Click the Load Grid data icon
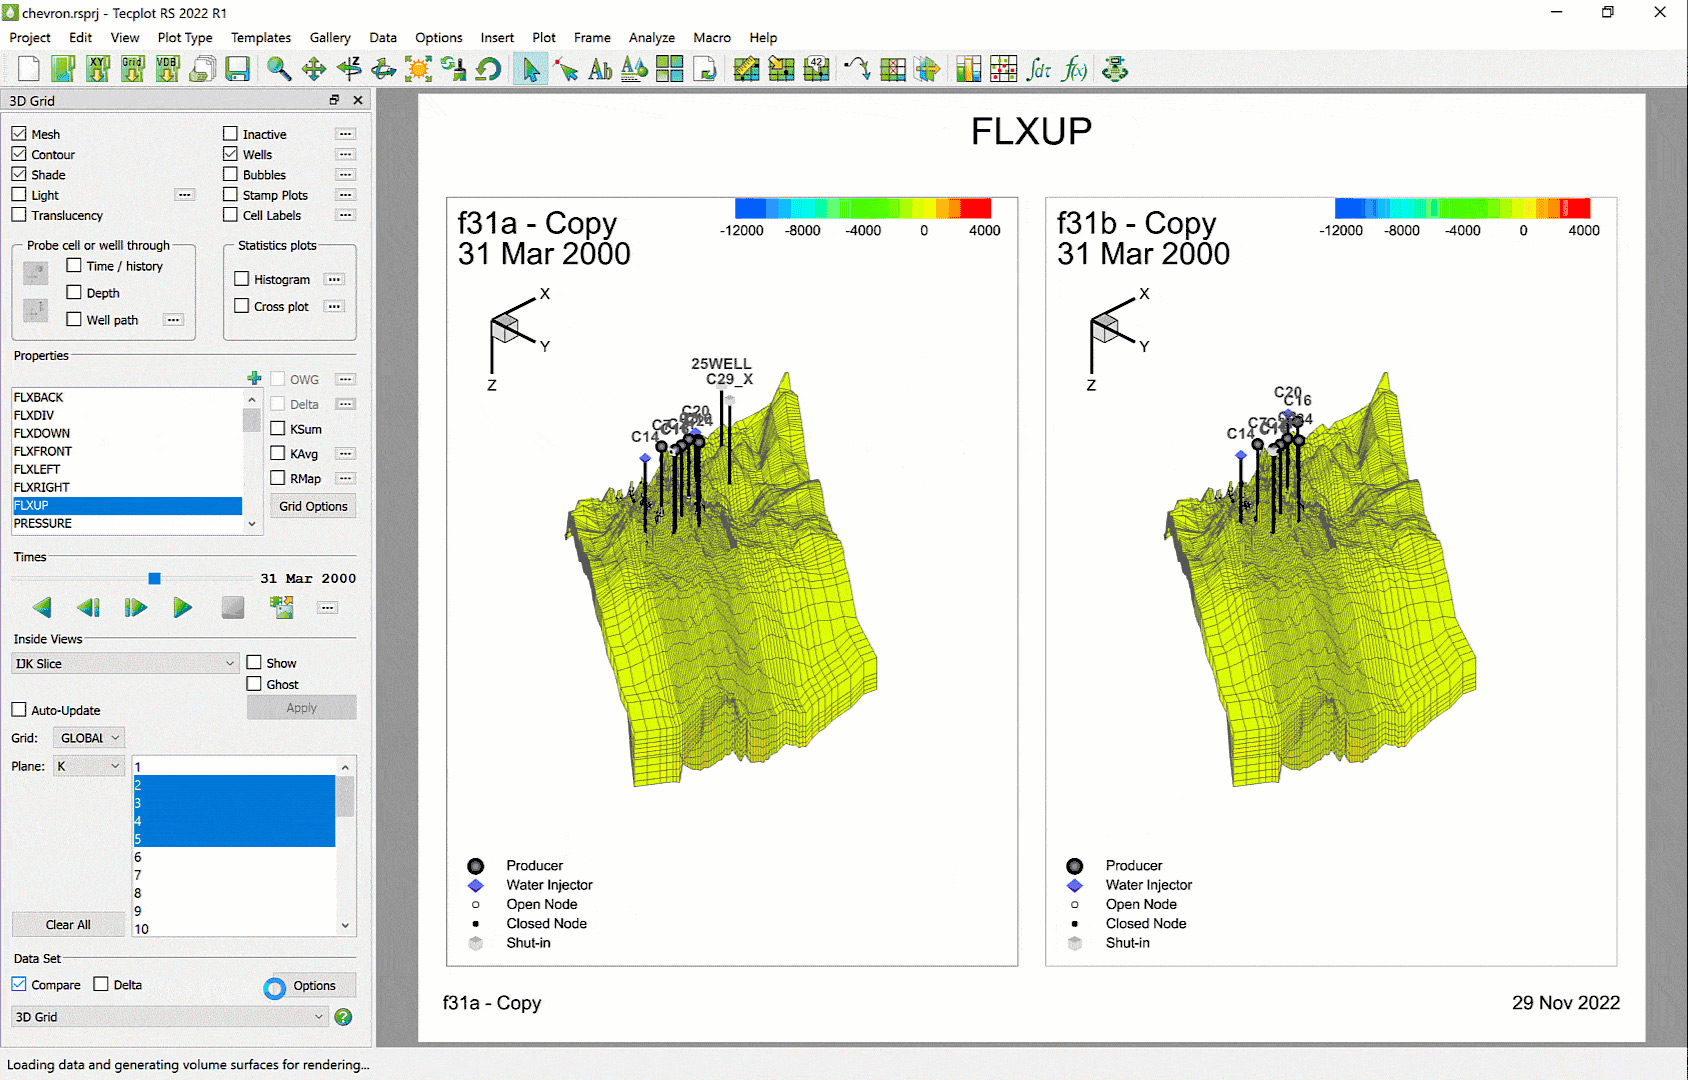Viewport: 1688px width, 1080px height. coord(132,69)
